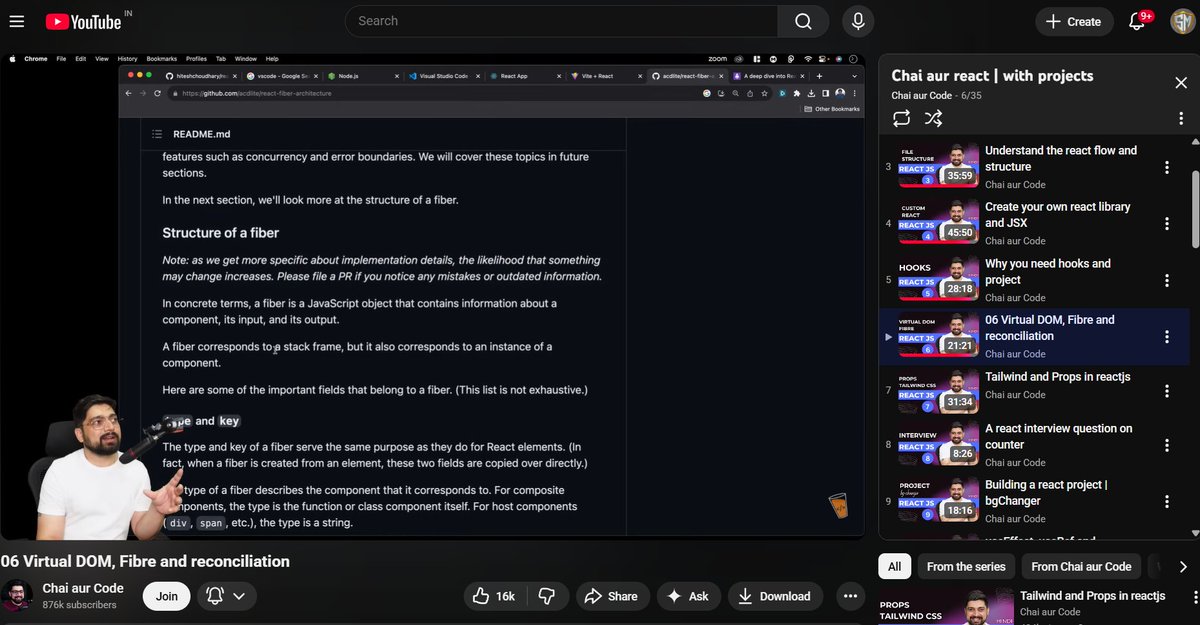Play Building a react project bgChanger
The width and height of the screenshot is (1200, 625).
tap(1046, 492)
